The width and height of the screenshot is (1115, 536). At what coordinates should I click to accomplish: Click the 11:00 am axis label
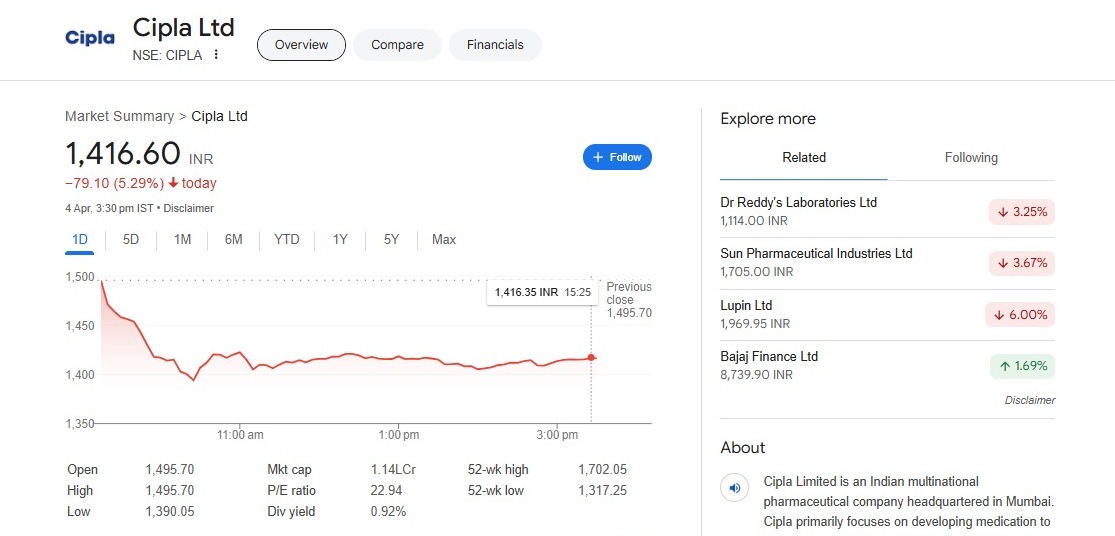point(240,435)
